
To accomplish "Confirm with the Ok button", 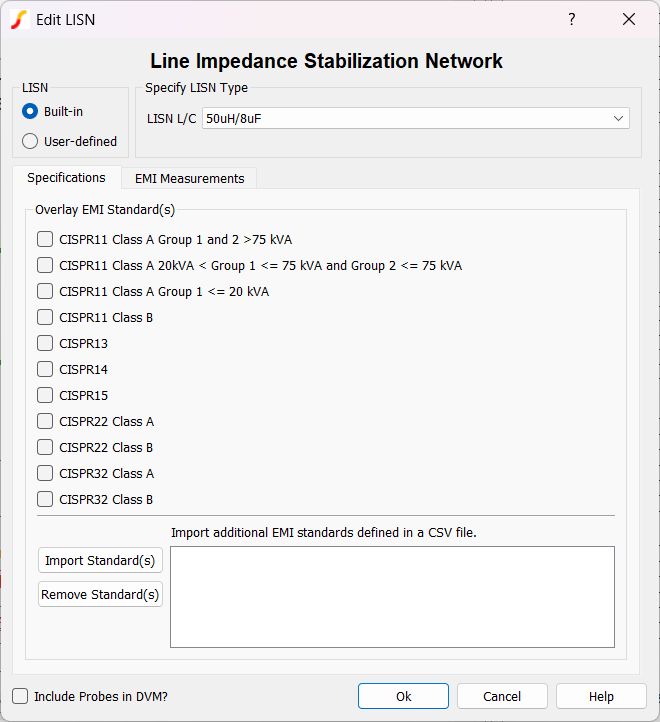I will [403, 696].
